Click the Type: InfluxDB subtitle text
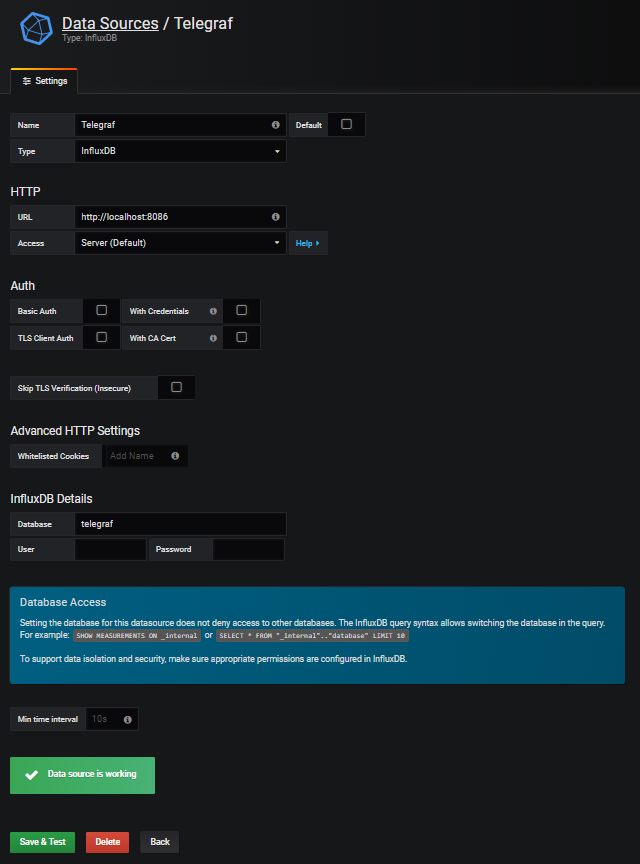This screenshot has height=864, width=640. [89, 38]
